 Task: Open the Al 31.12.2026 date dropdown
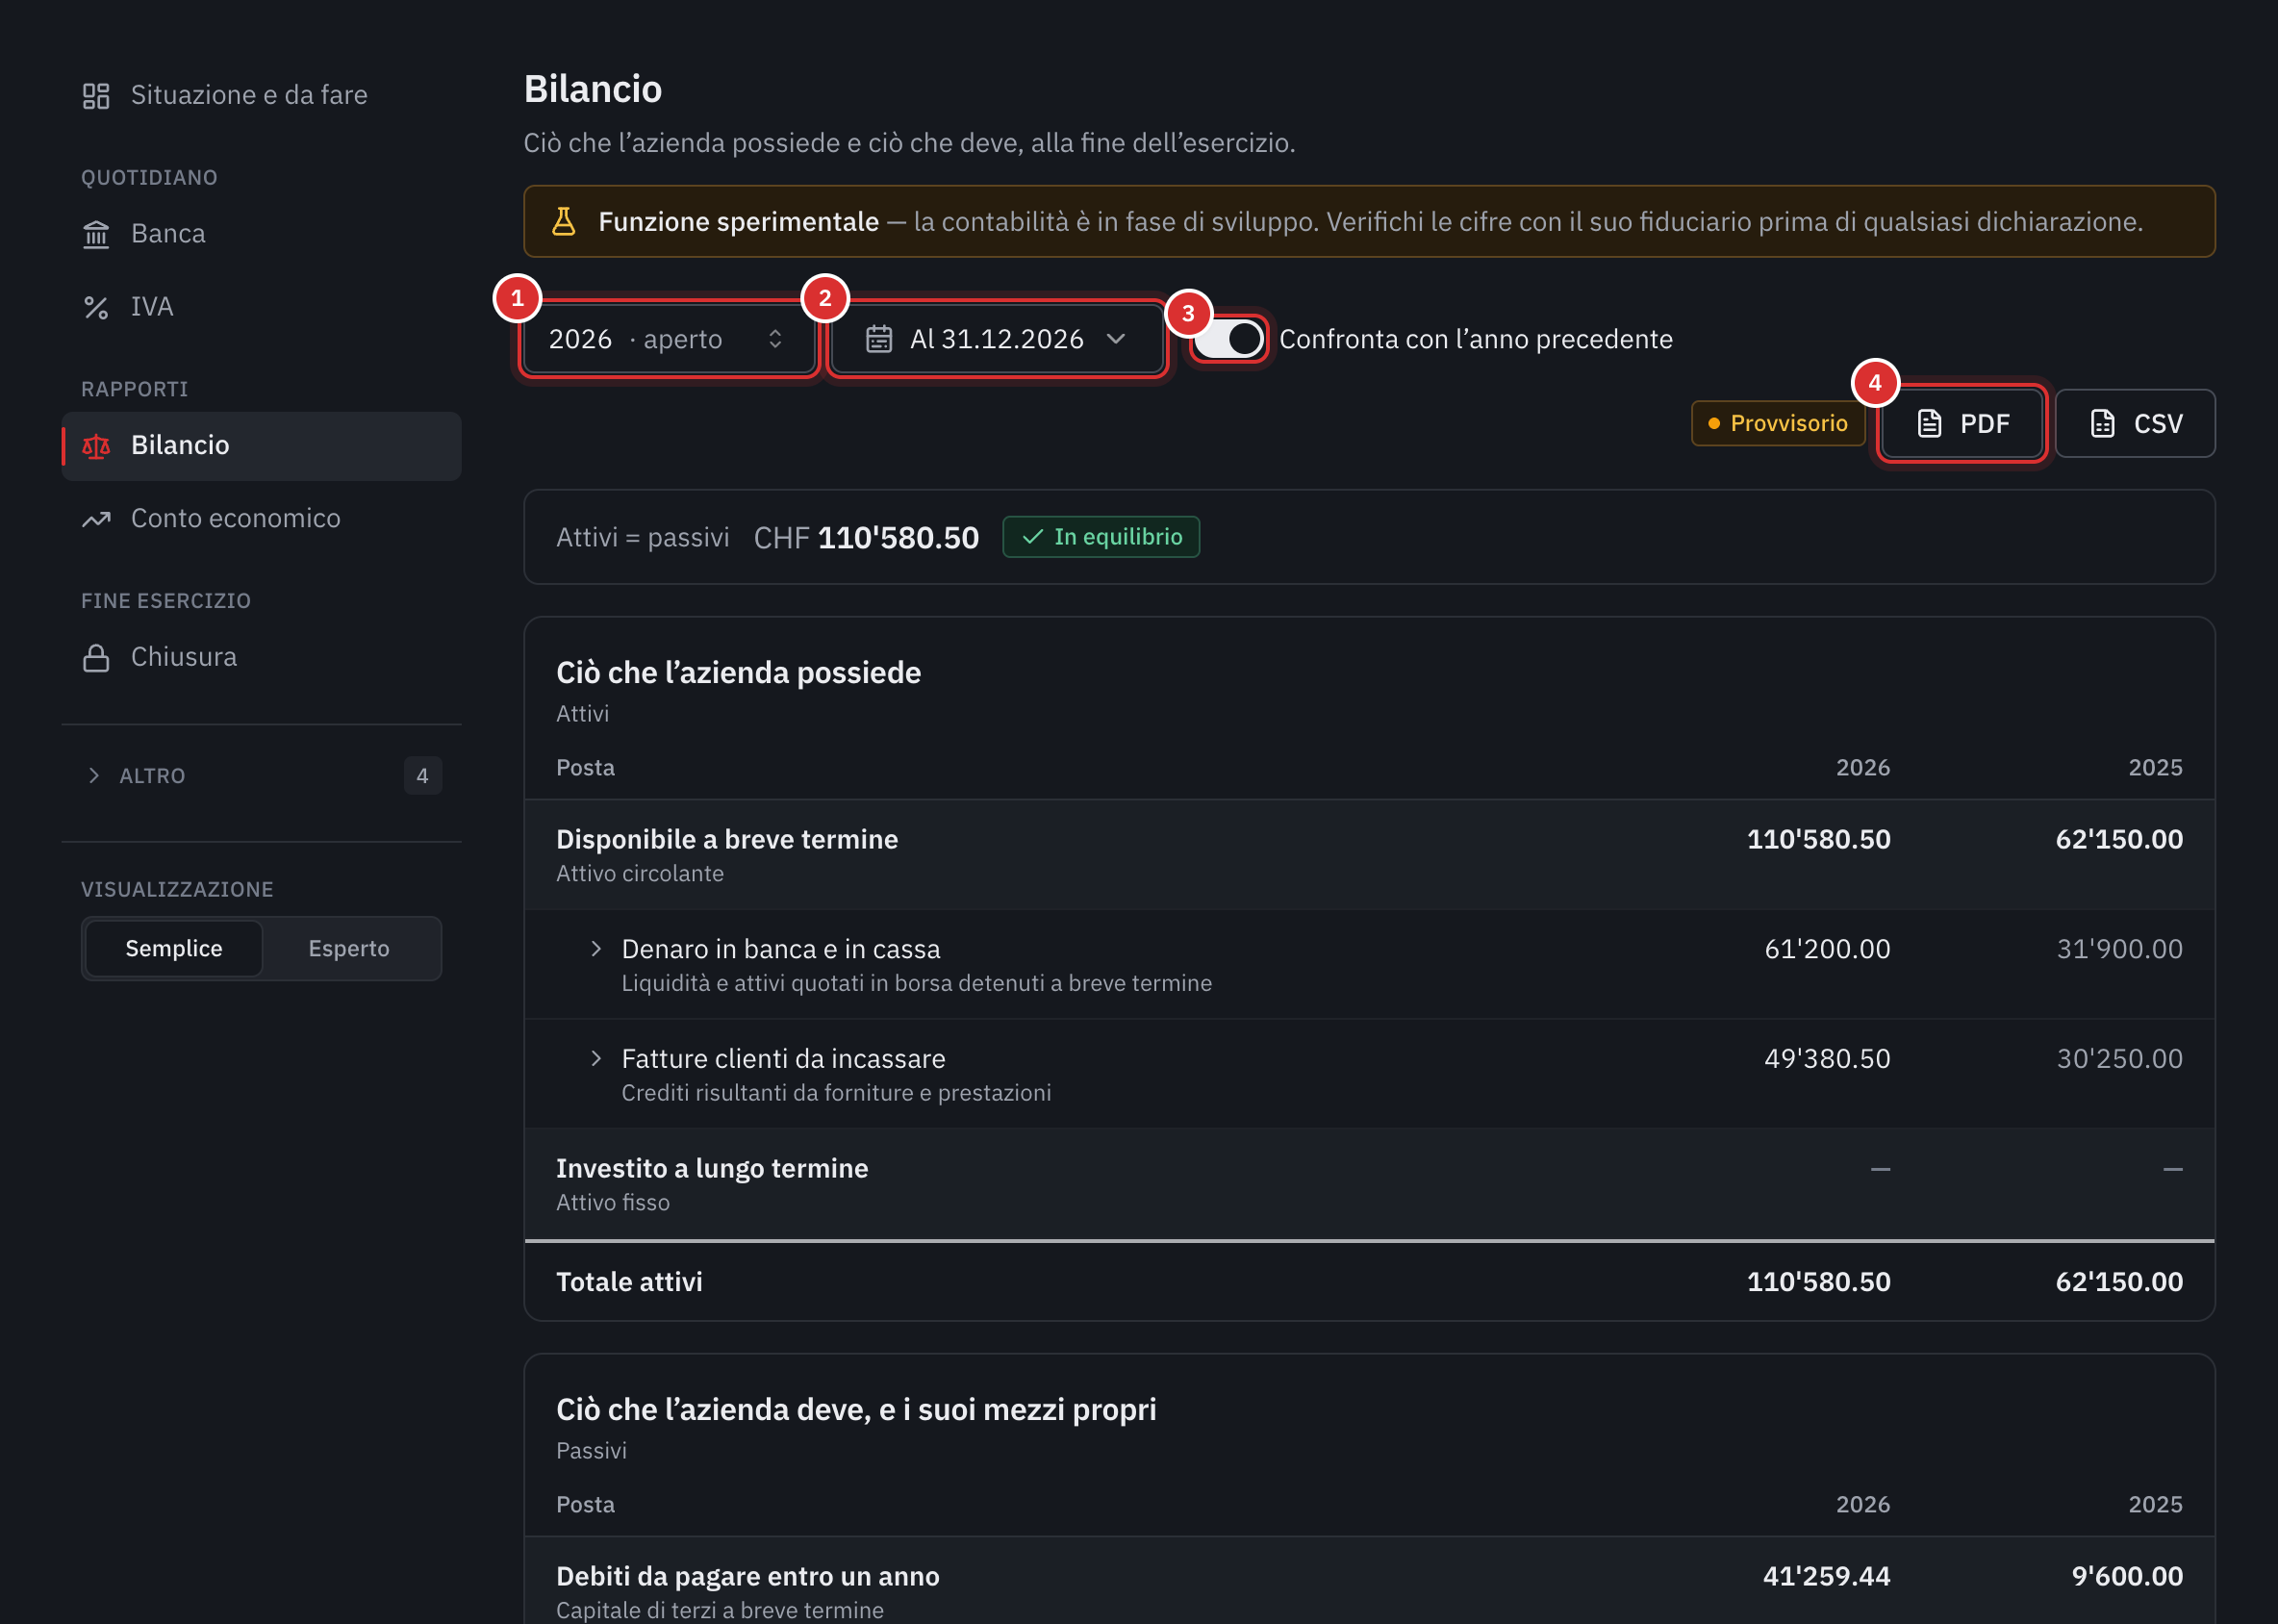click(997, 339)
